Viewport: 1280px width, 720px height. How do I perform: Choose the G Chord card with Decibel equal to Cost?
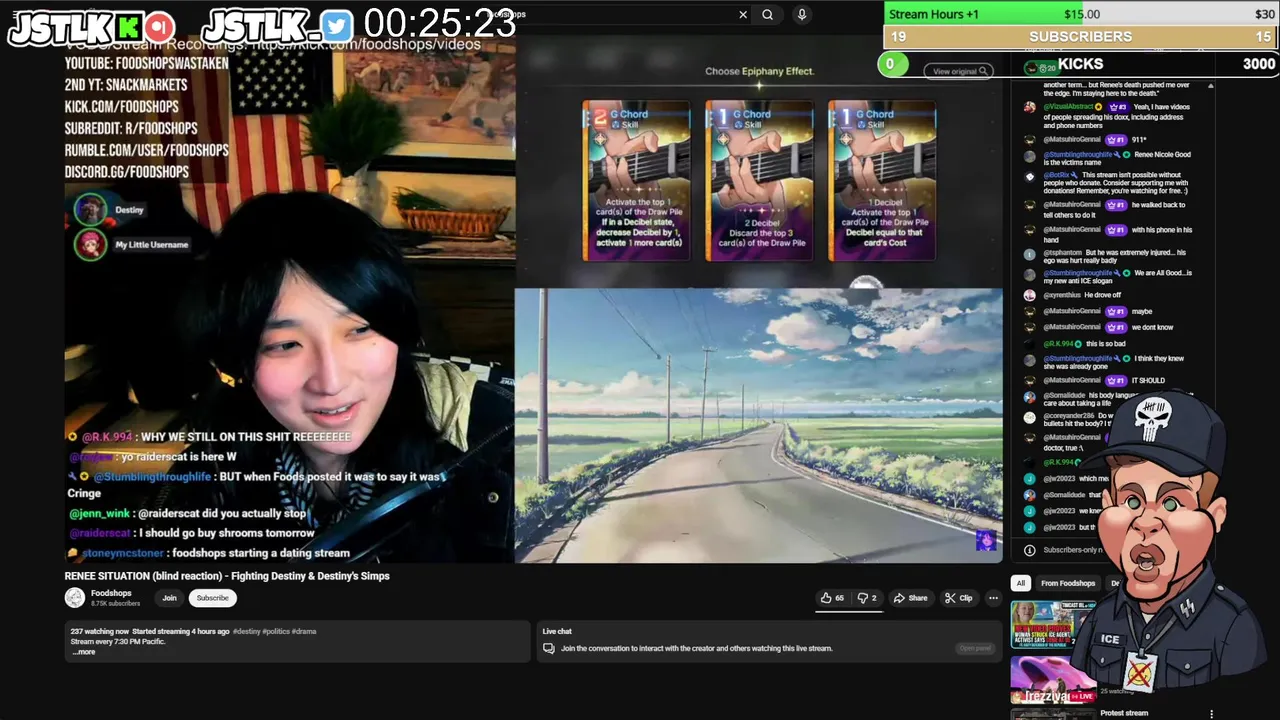click(882, 180)
